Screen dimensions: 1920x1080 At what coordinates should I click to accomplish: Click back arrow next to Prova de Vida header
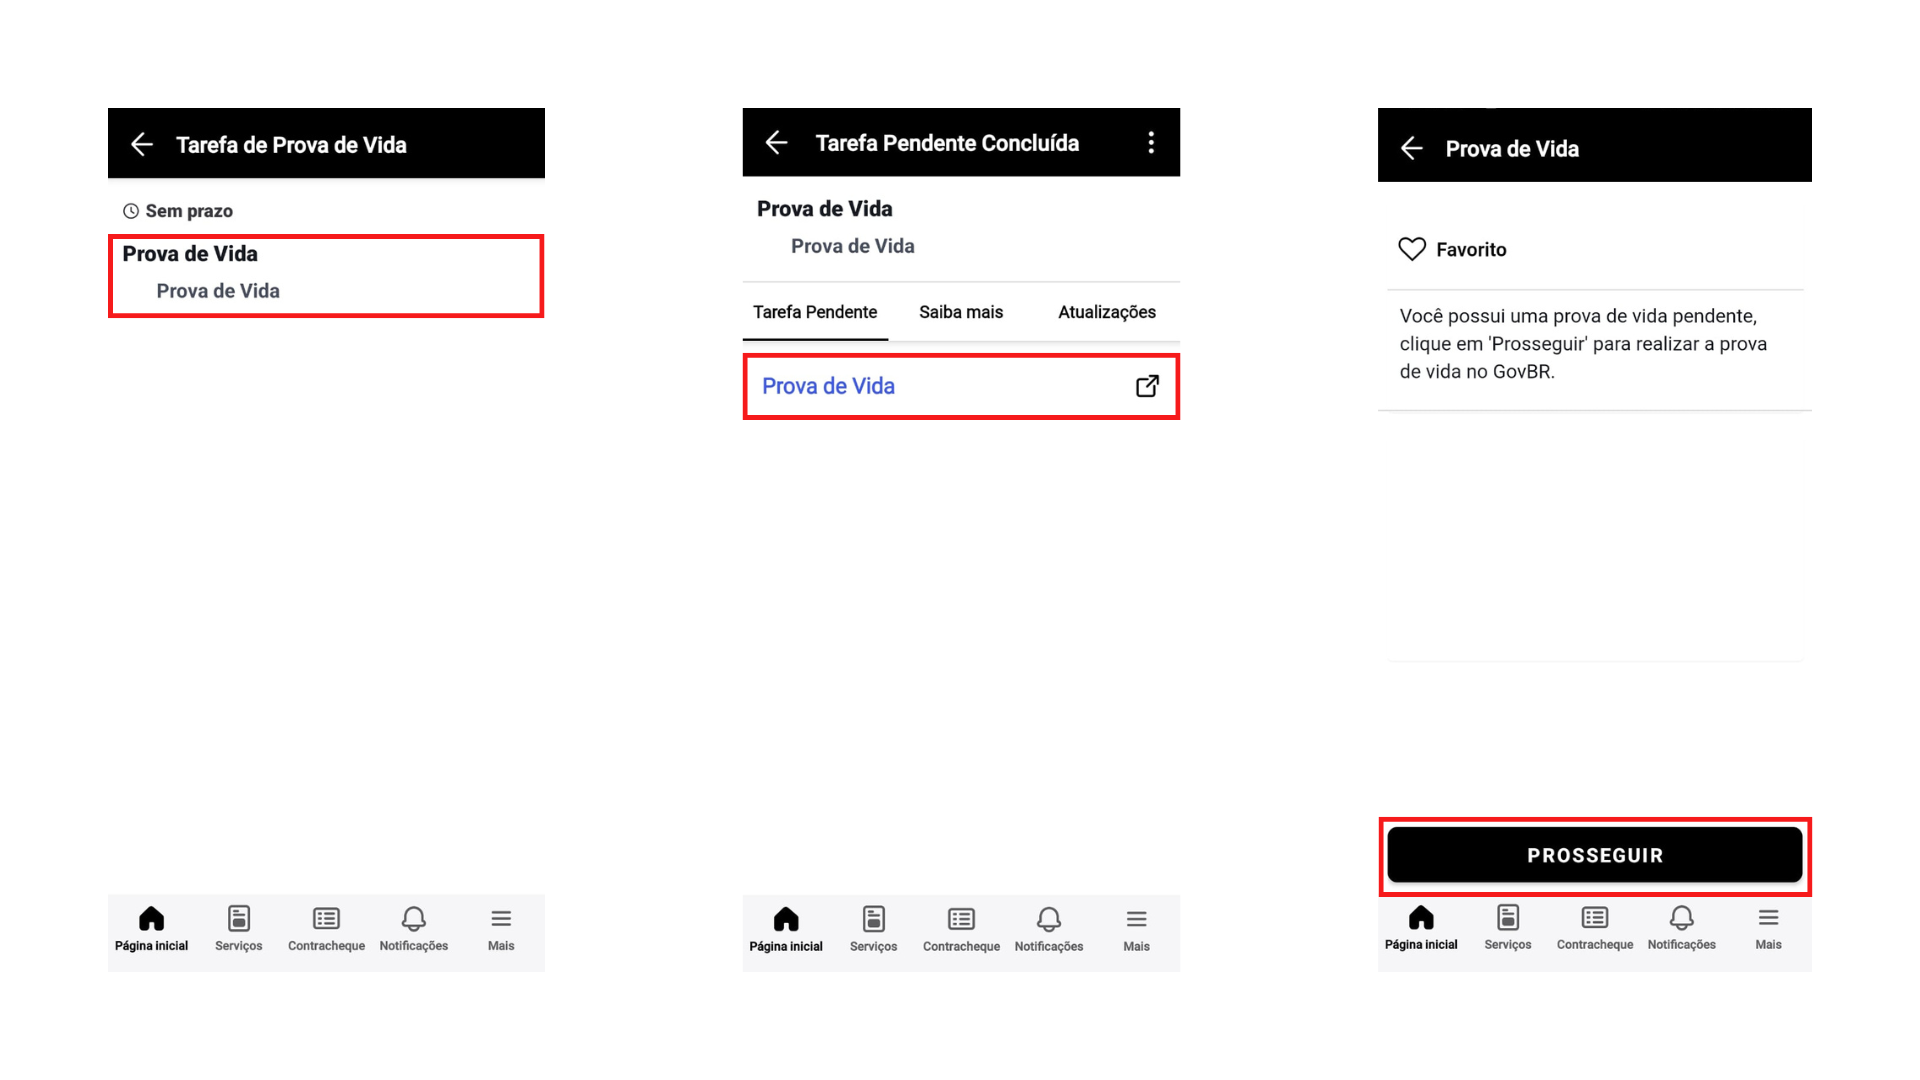pos(1411,149)
